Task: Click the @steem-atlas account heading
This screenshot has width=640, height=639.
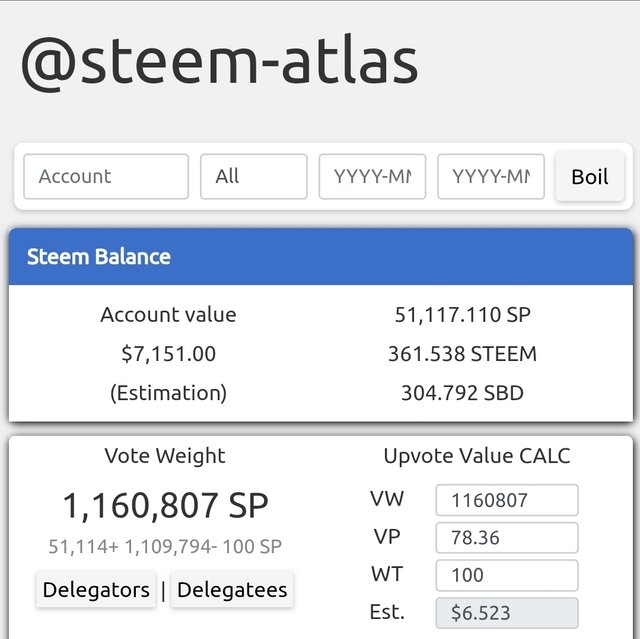Action: click(x=220, y=62)
